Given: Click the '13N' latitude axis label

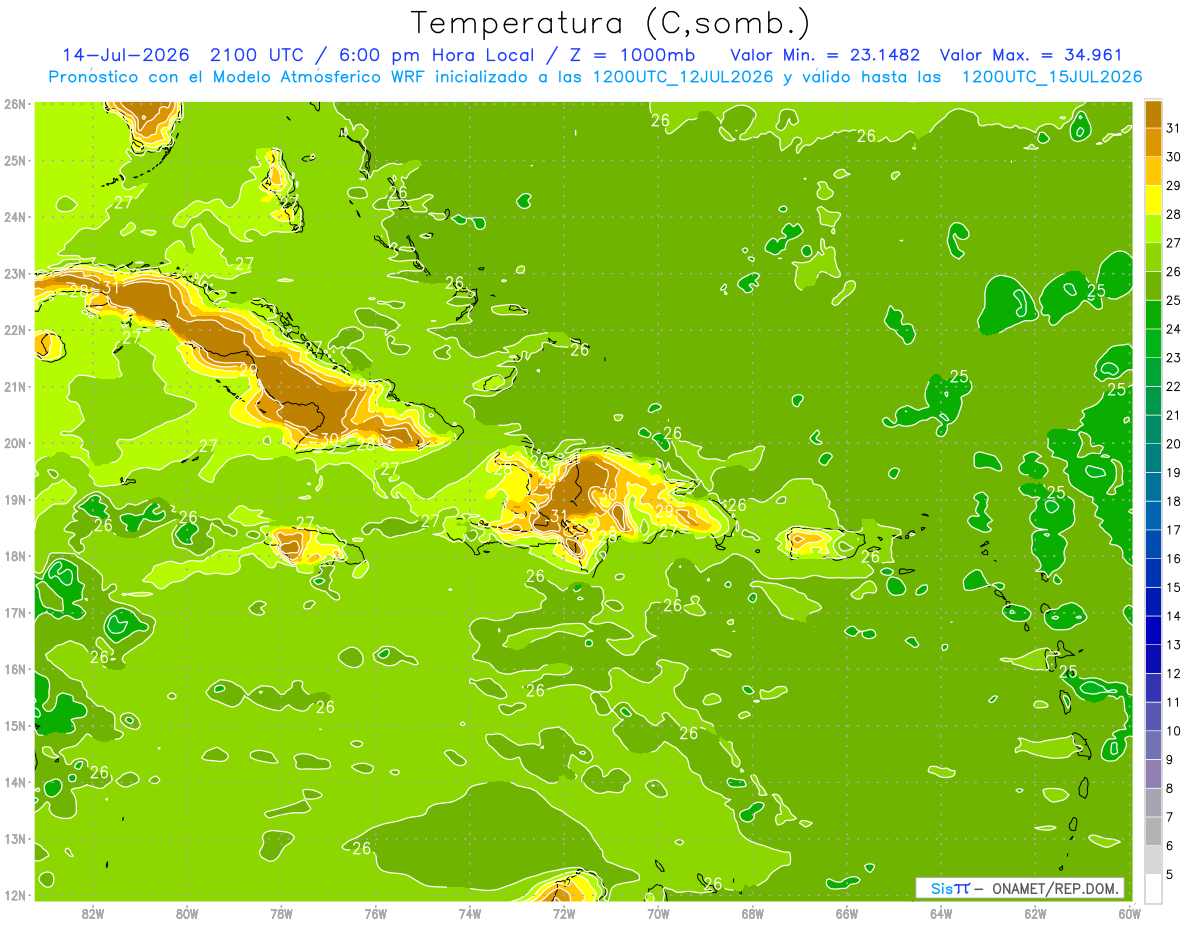Looking at the screenshot, I should coord(15,838).
